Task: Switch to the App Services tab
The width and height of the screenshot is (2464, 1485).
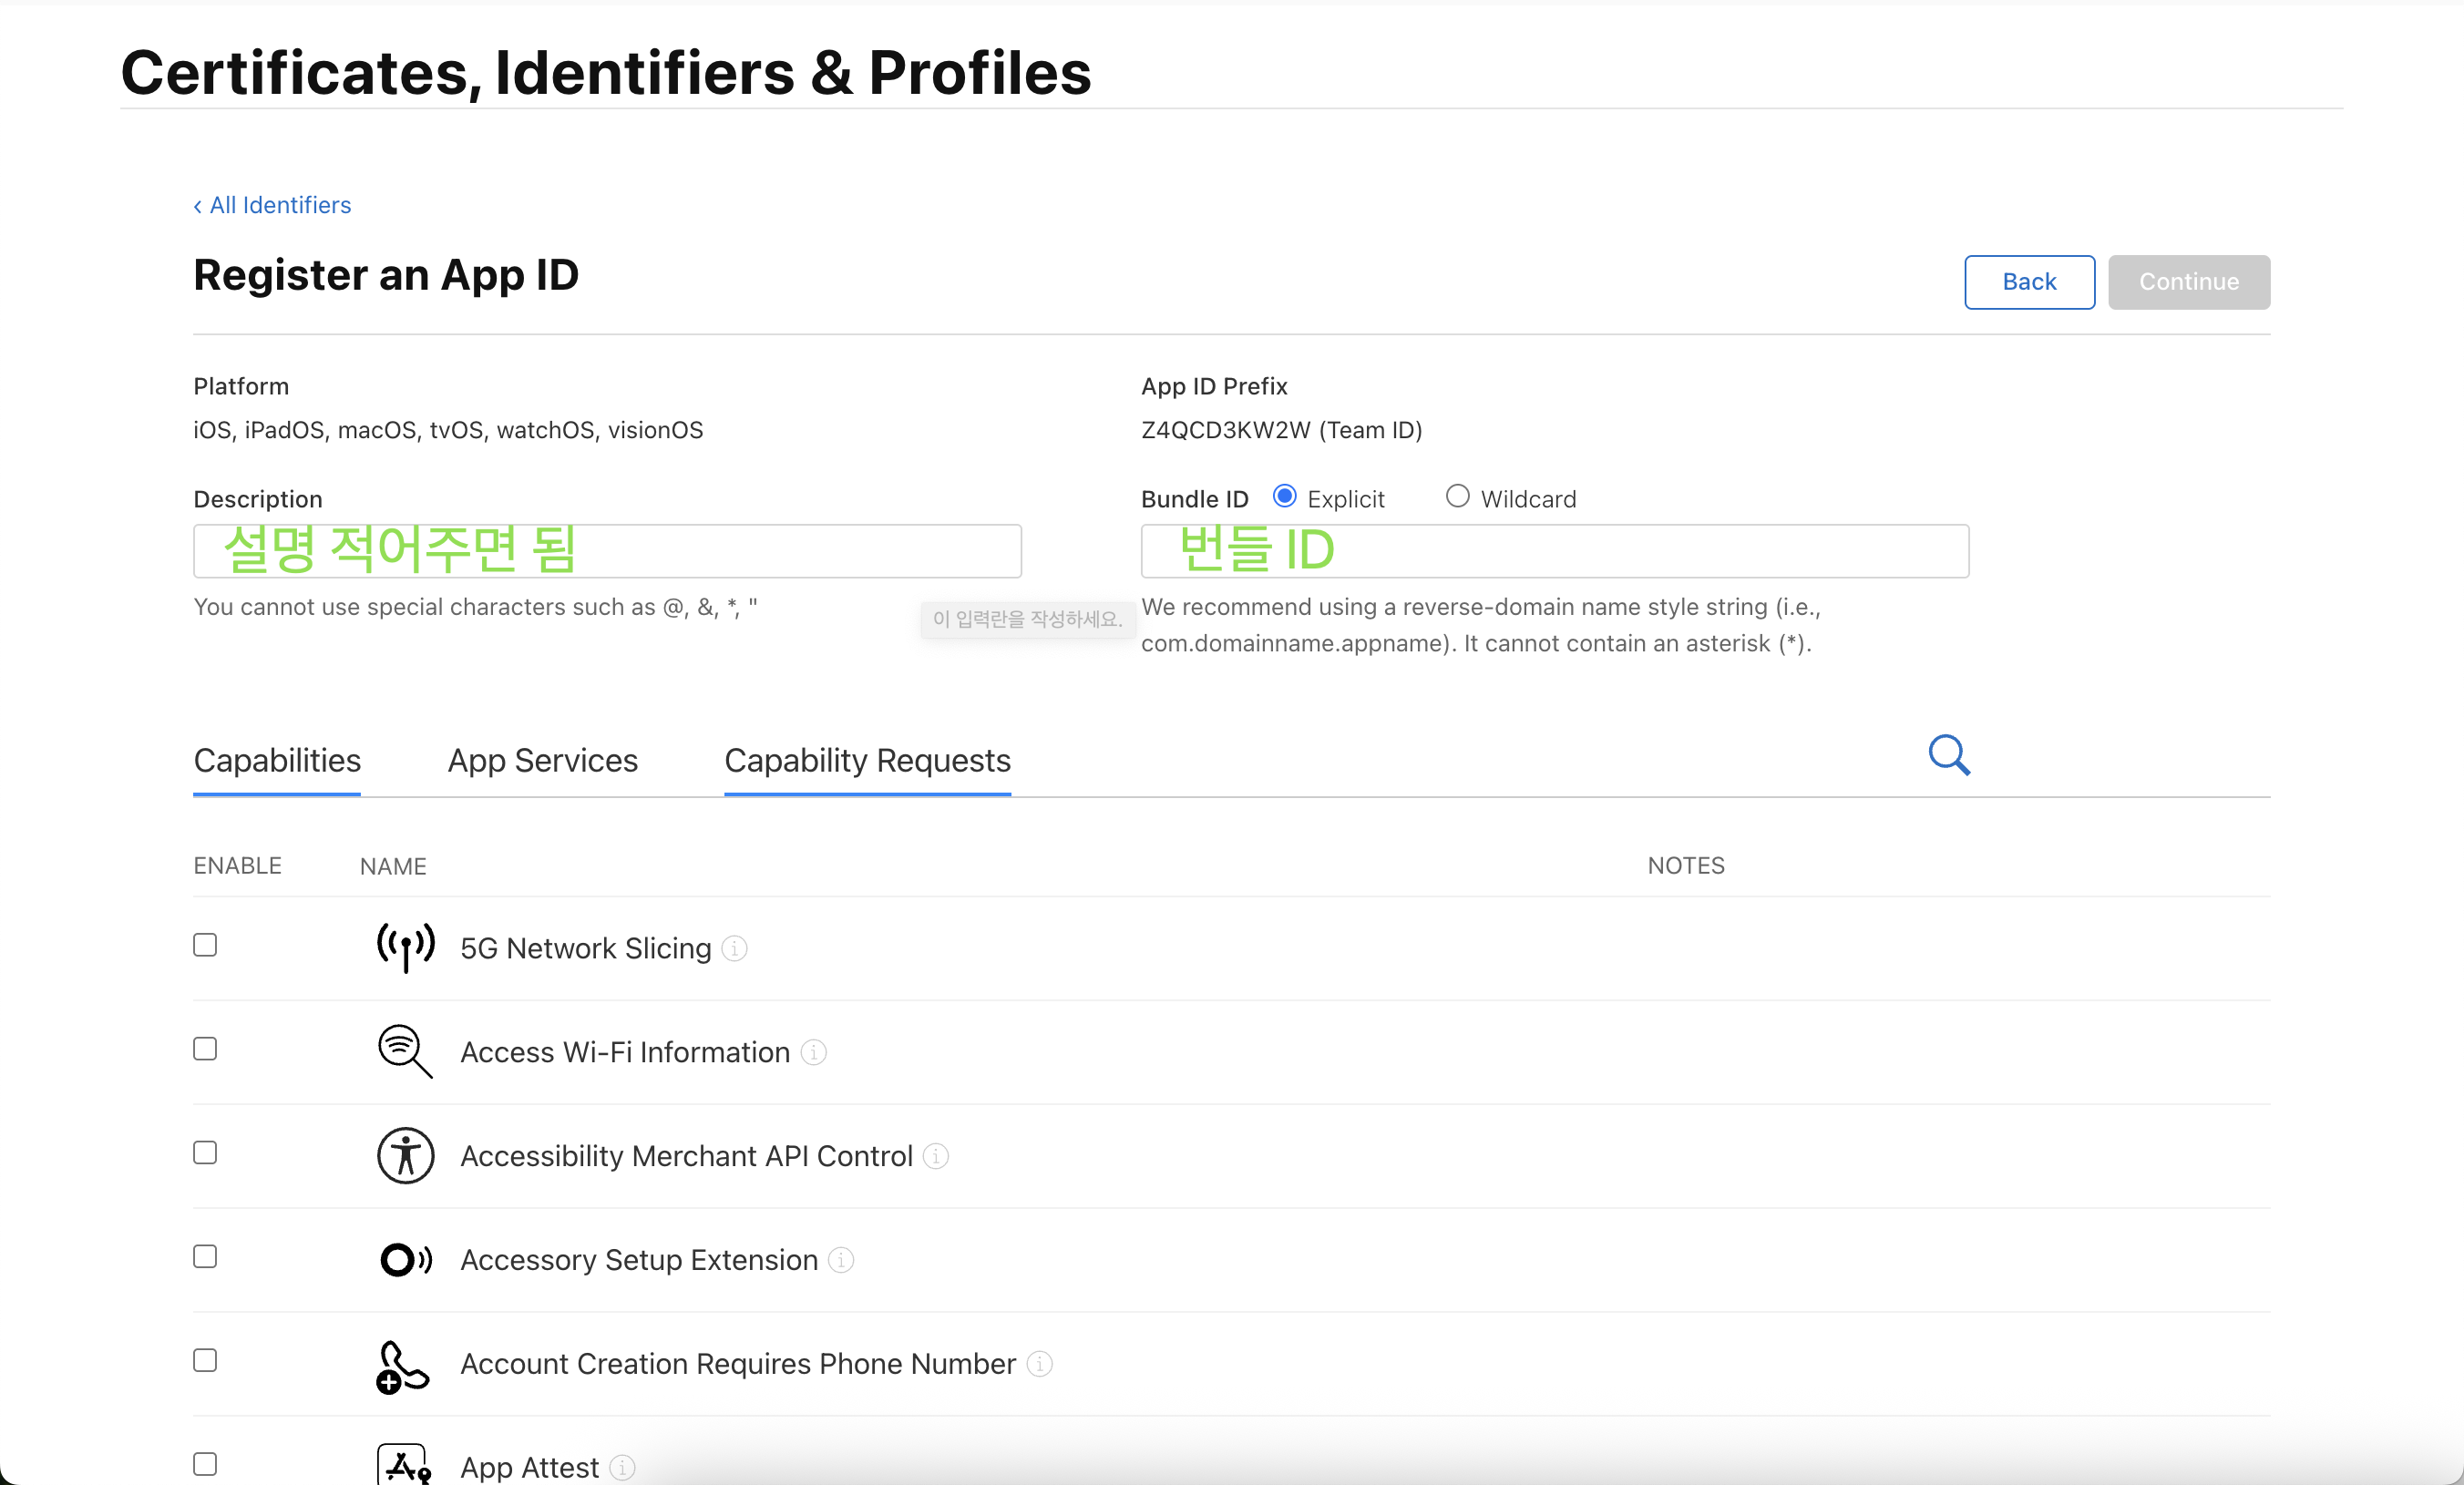Action: point(542,761)
